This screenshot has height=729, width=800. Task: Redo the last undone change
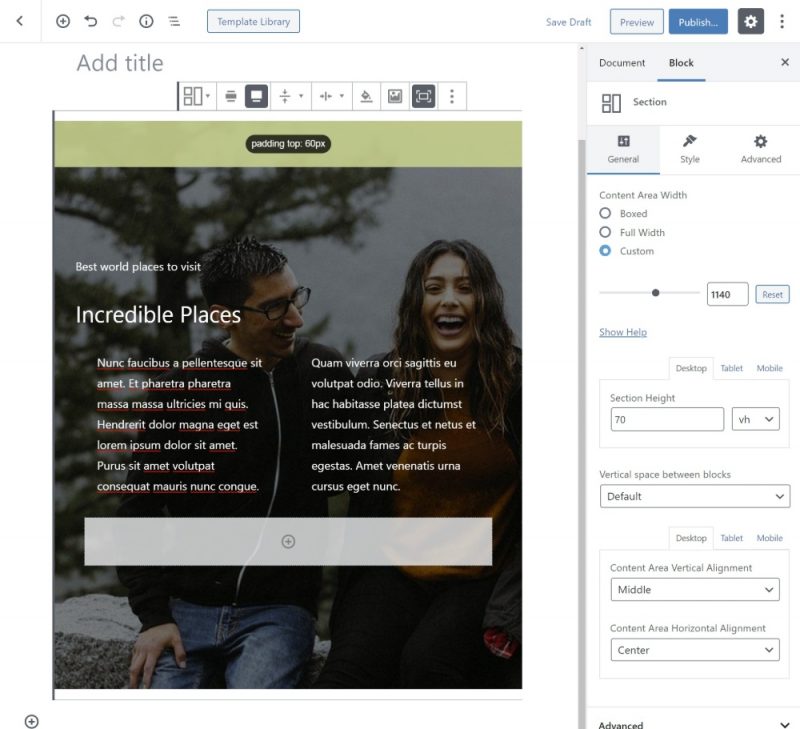(118, 21)
